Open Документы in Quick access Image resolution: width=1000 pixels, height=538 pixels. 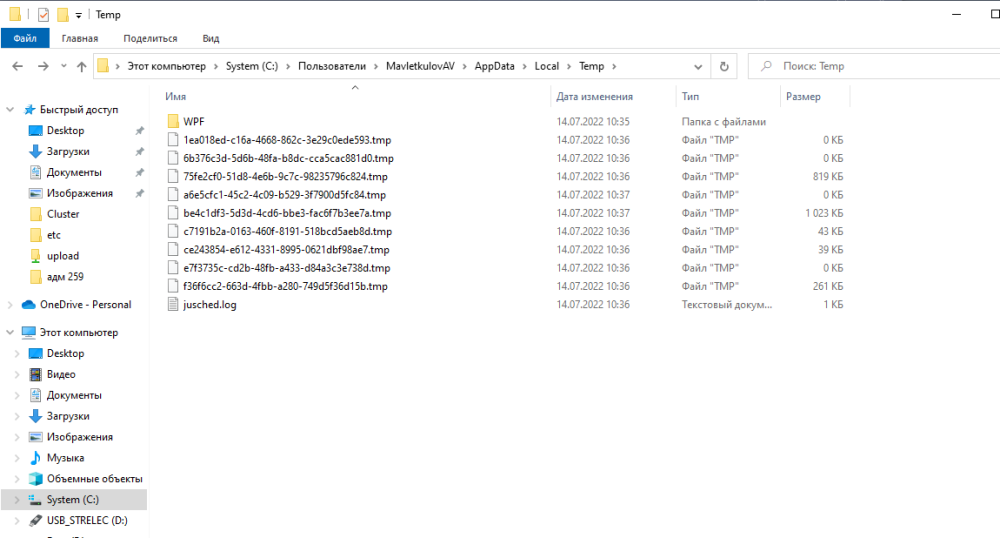coord(74,173)
